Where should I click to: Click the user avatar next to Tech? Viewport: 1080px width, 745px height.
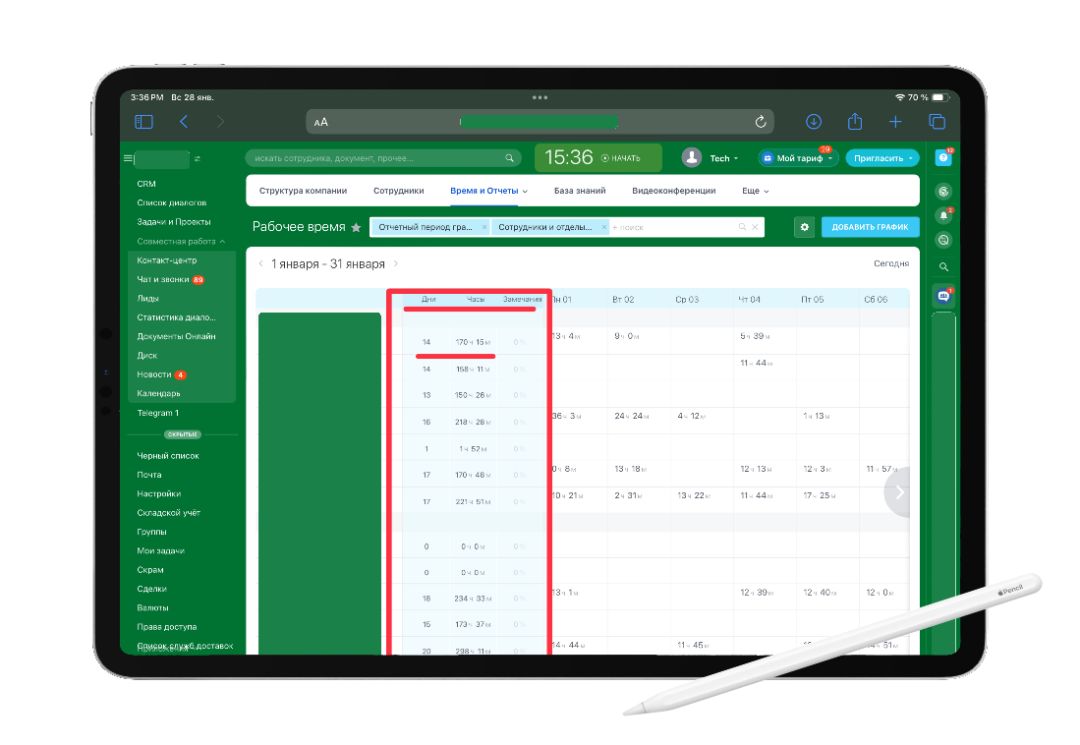691,158
